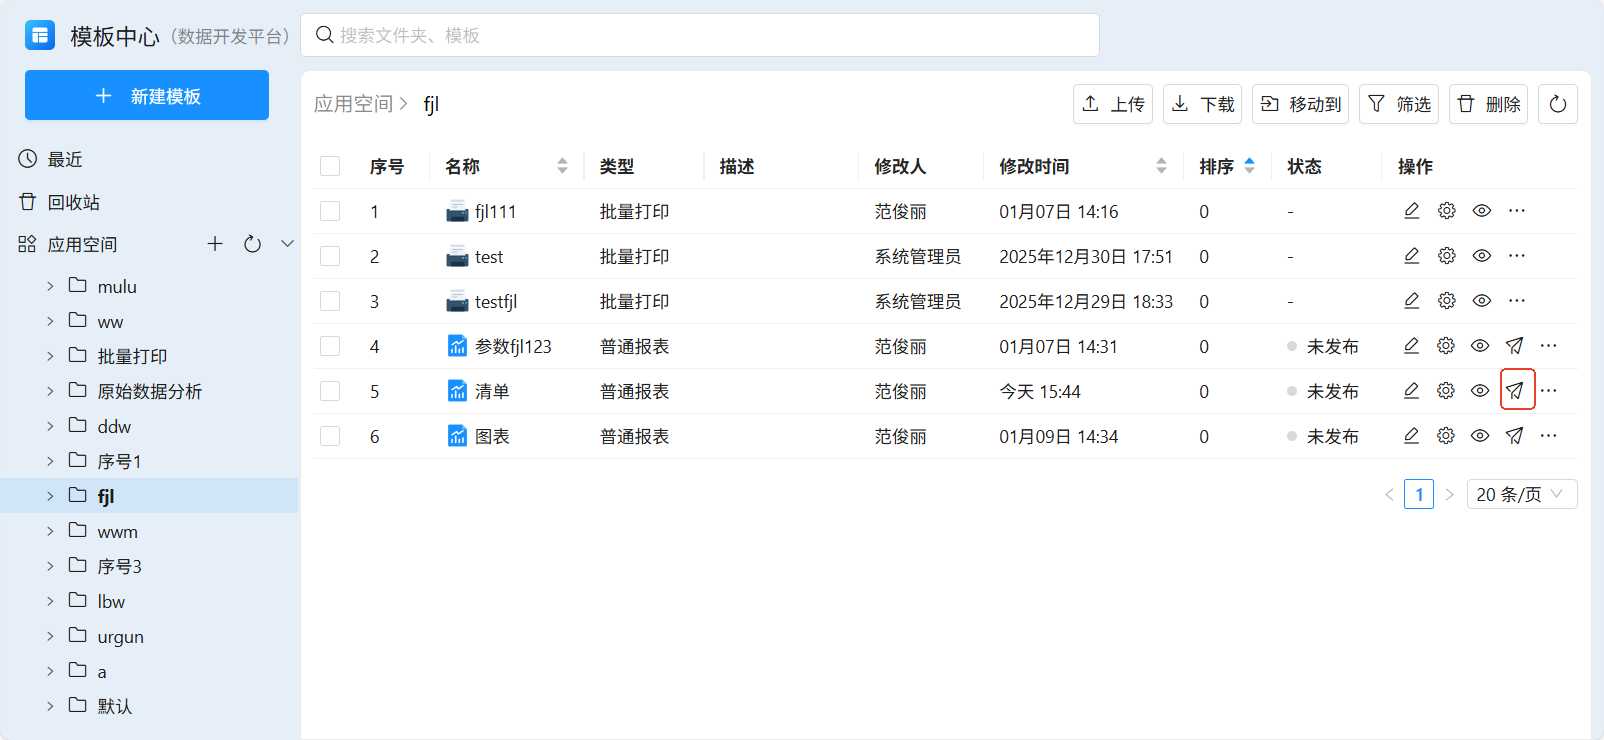Select the checkbox for fjl111 row

click(330, 211)
